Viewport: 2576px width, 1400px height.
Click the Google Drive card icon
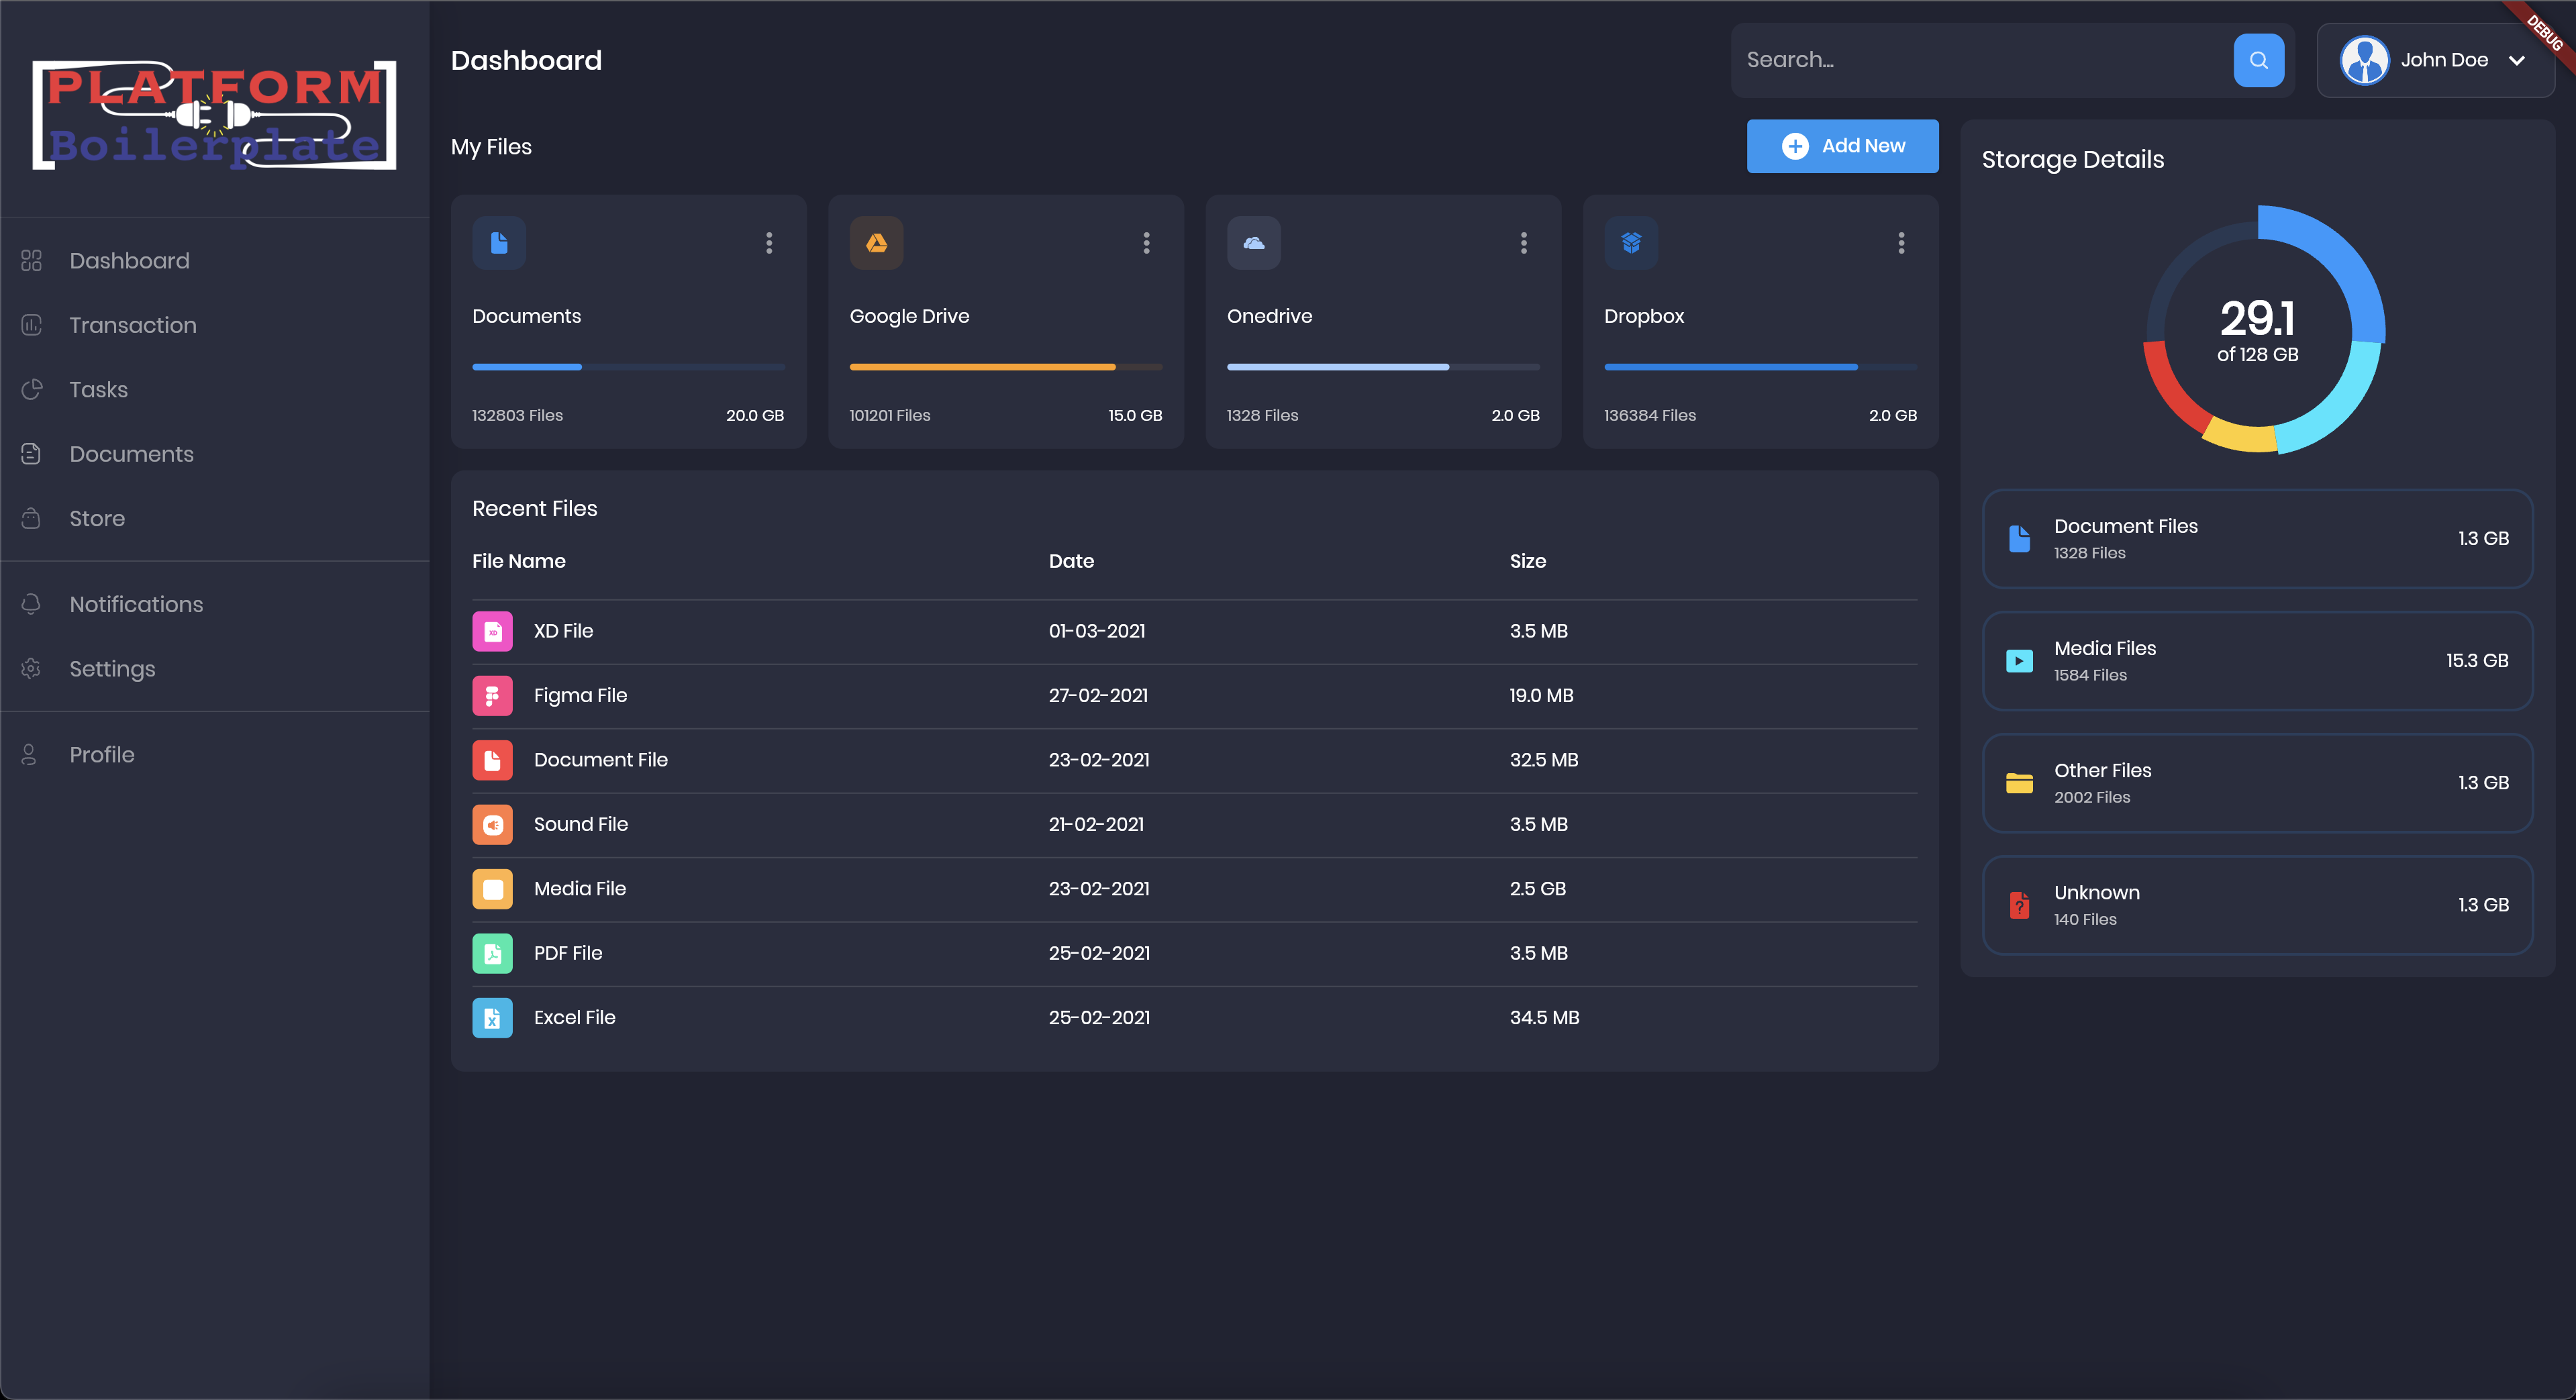[x=876, y=243]
